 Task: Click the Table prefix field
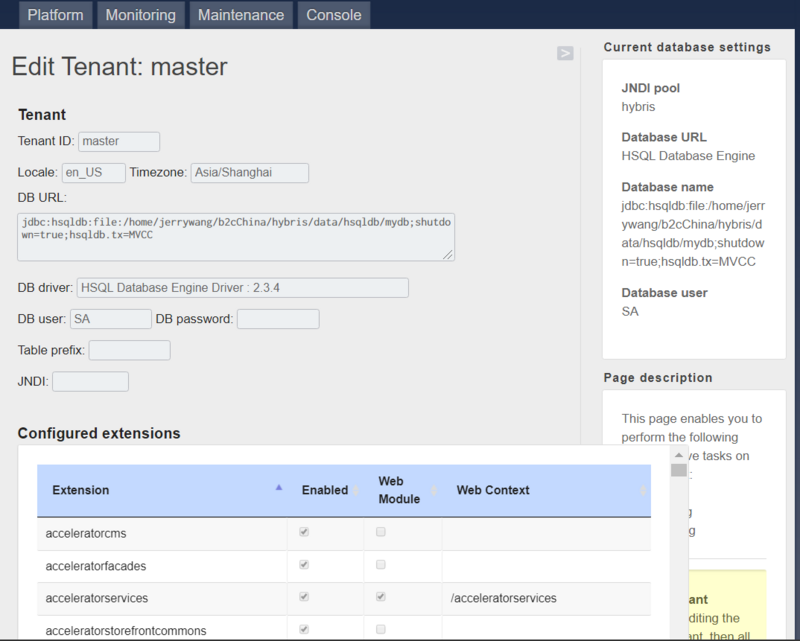(129, 350)
